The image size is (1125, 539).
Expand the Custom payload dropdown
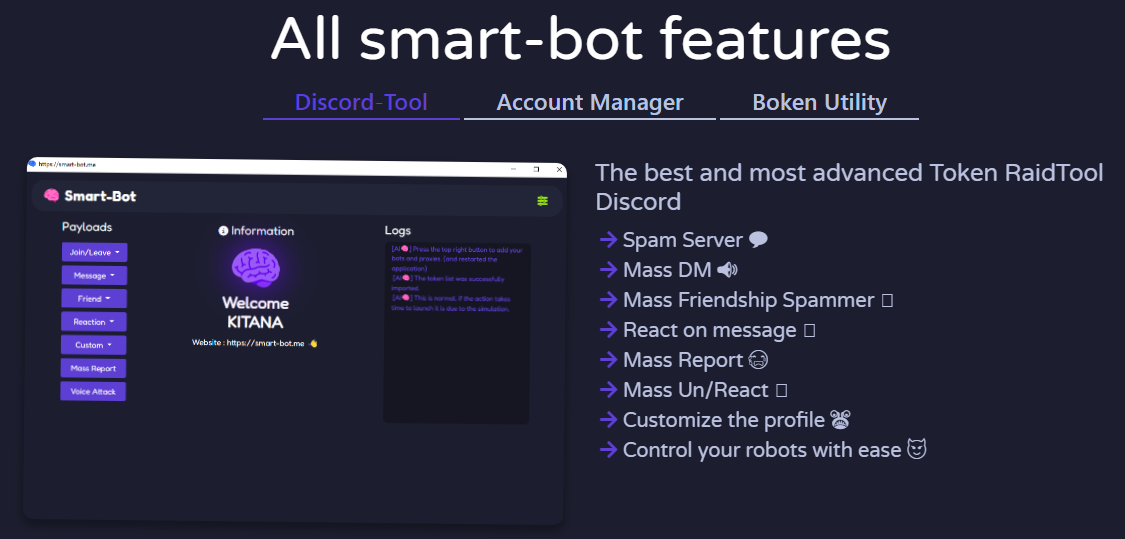(x=93, y=345)
